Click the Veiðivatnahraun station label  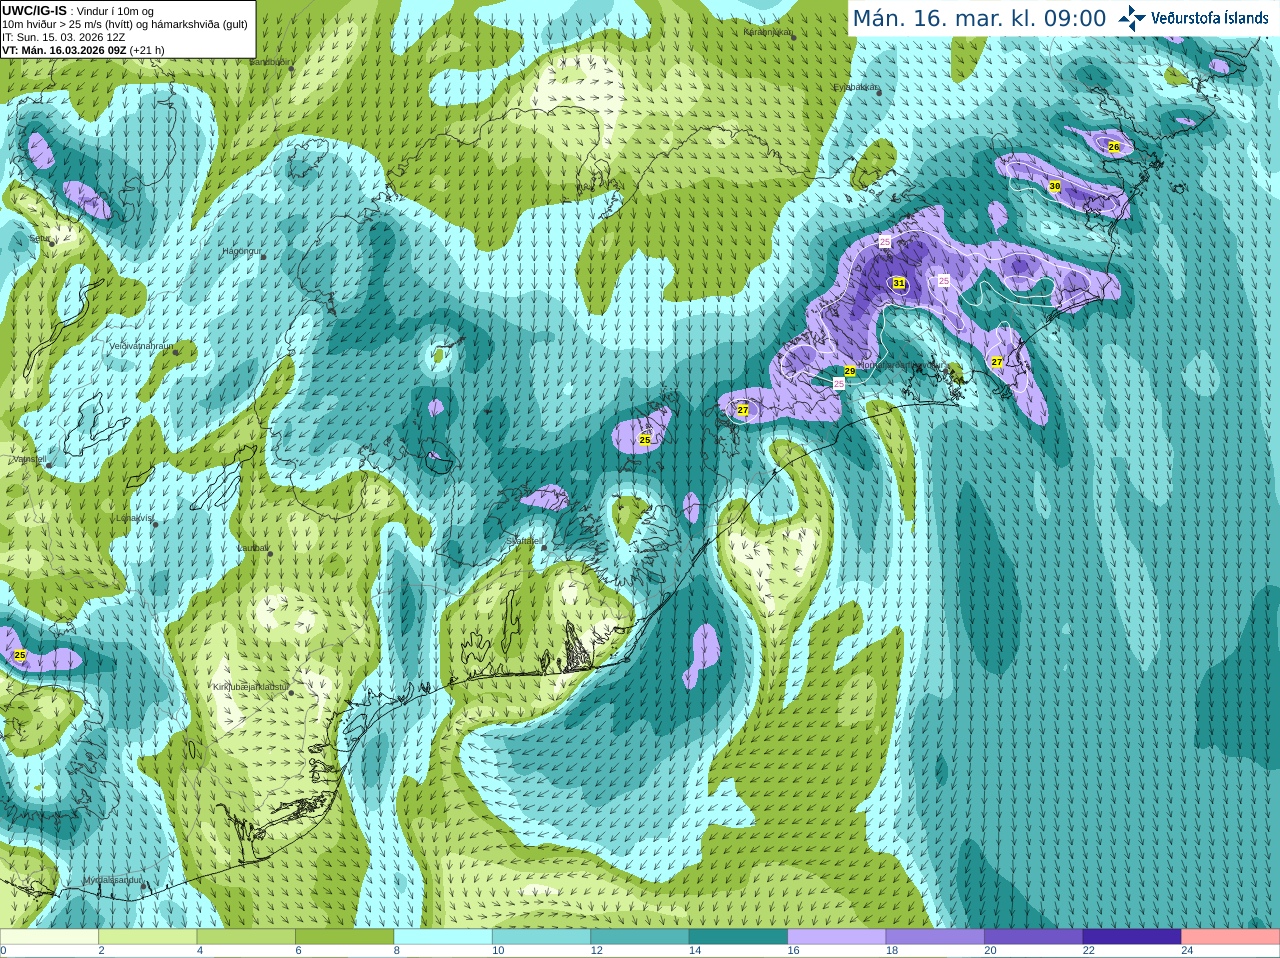[142, 346]
